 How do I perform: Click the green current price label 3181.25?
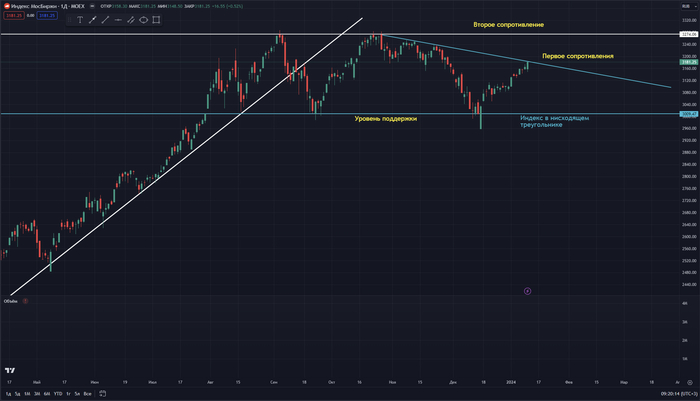pos(688,62)
